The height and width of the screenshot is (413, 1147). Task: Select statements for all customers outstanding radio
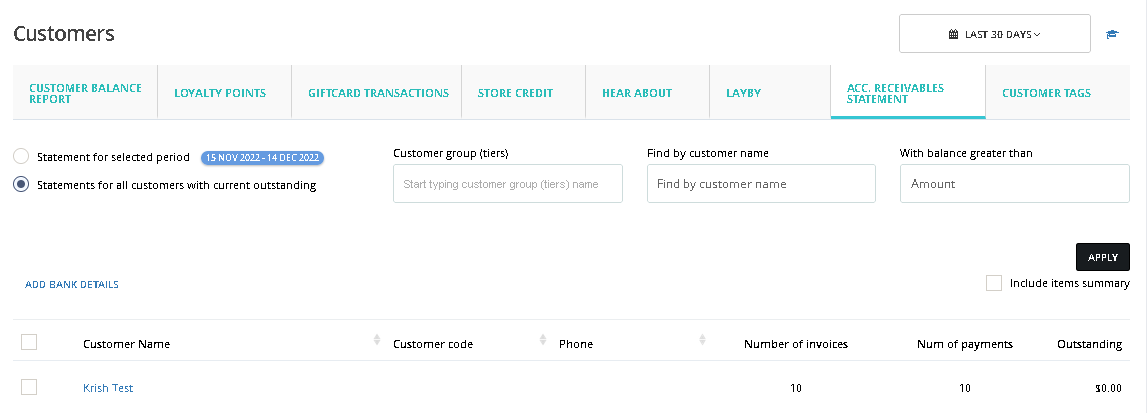pyautogui.click(x=21, y=185)
